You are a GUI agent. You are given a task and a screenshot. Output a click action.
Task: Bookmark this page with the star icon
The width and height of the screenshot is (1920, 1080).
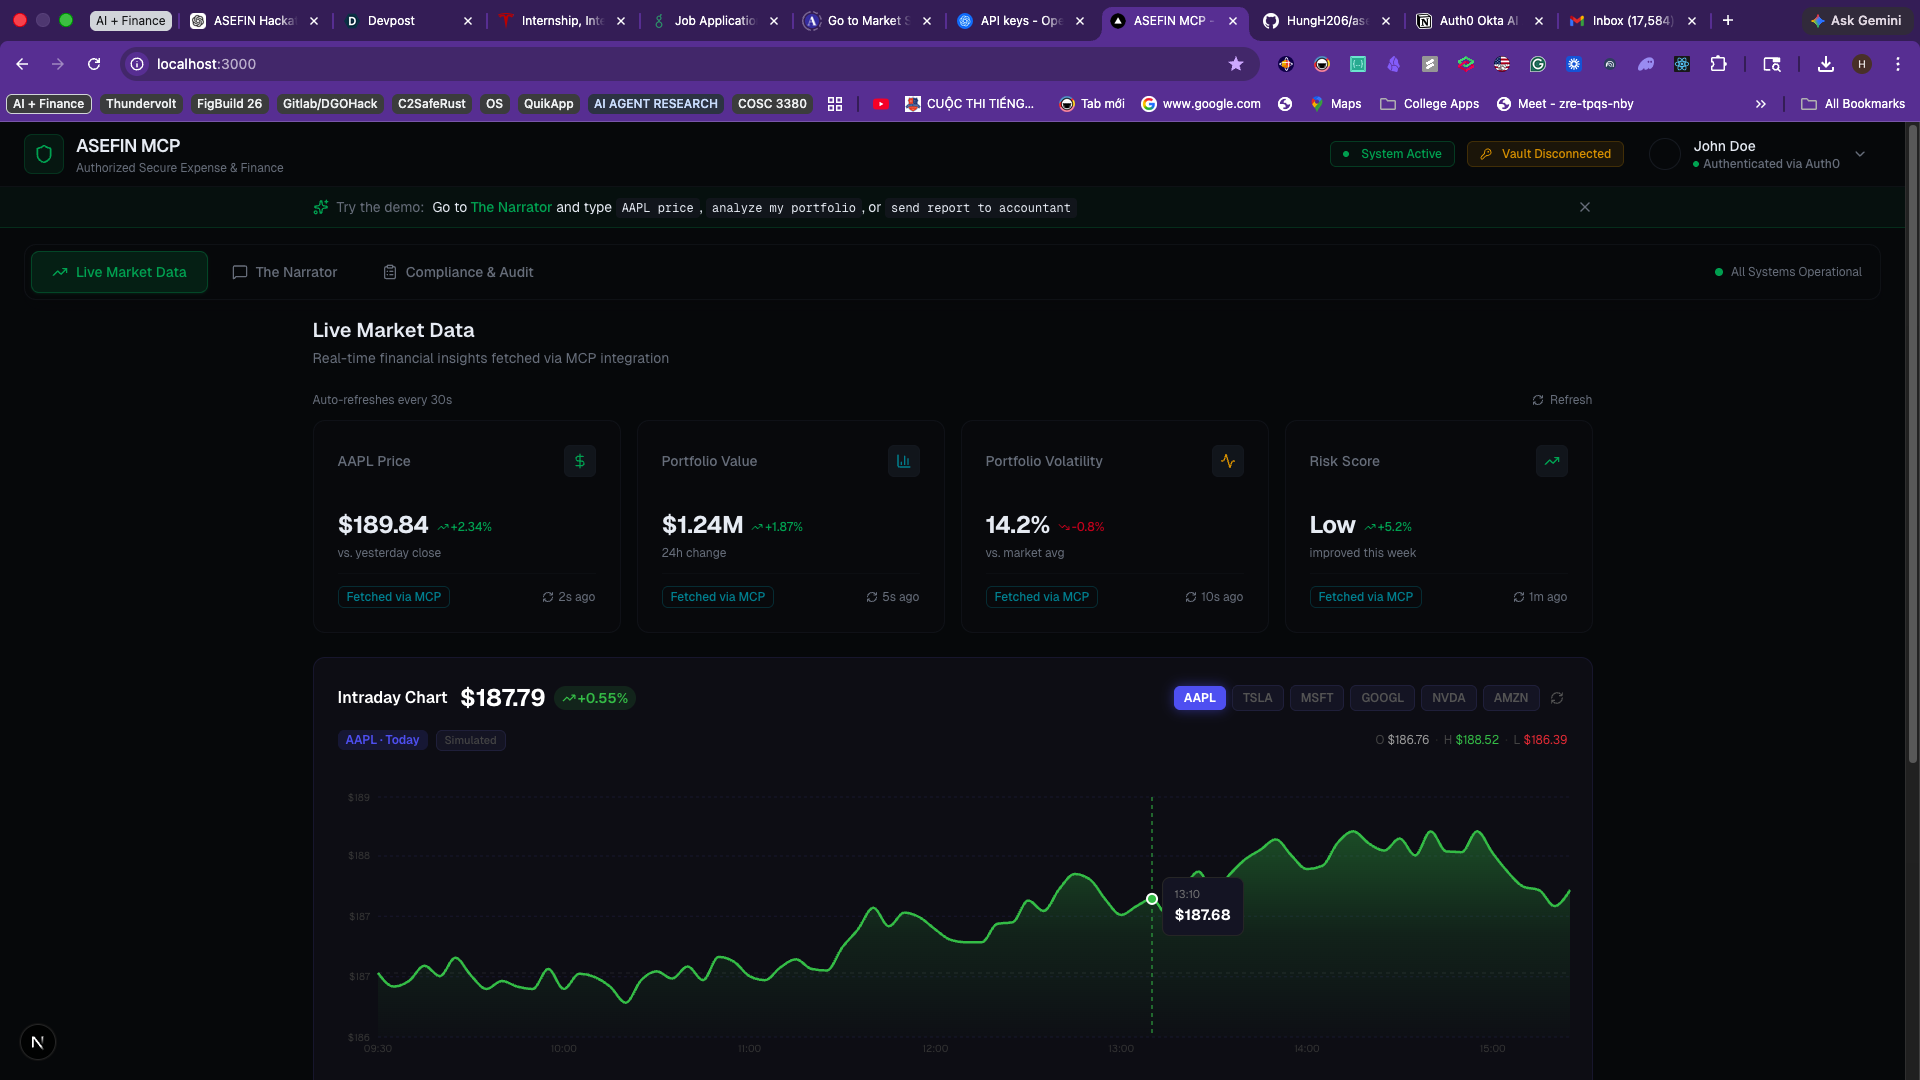coord(1236,64)
